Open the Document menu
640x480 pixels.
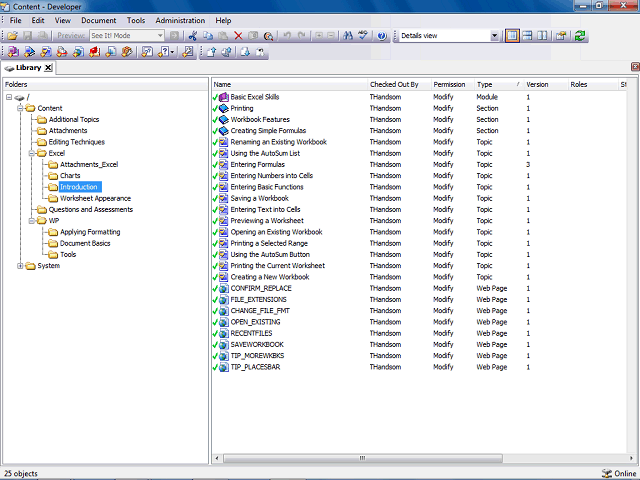click(98, 20)
